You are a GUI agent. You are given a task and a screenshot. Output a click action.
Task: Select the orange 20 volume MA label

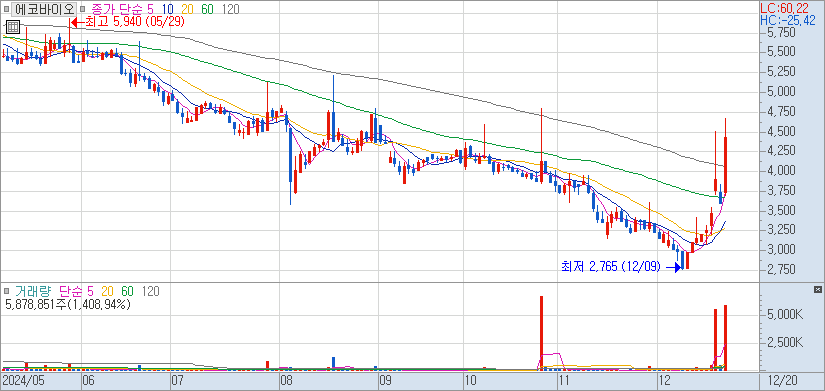(x=108, y=291)
